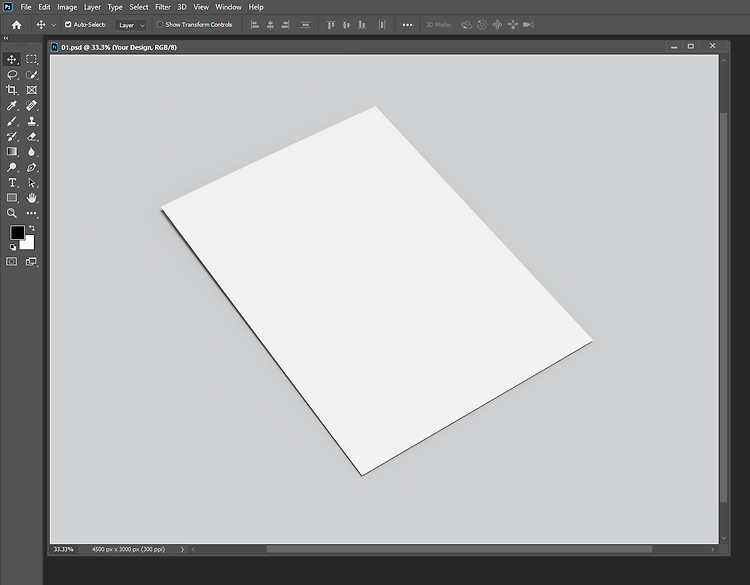Select the Lasso tool
This screenshot has width=750, height=585.
click(11, 75)
